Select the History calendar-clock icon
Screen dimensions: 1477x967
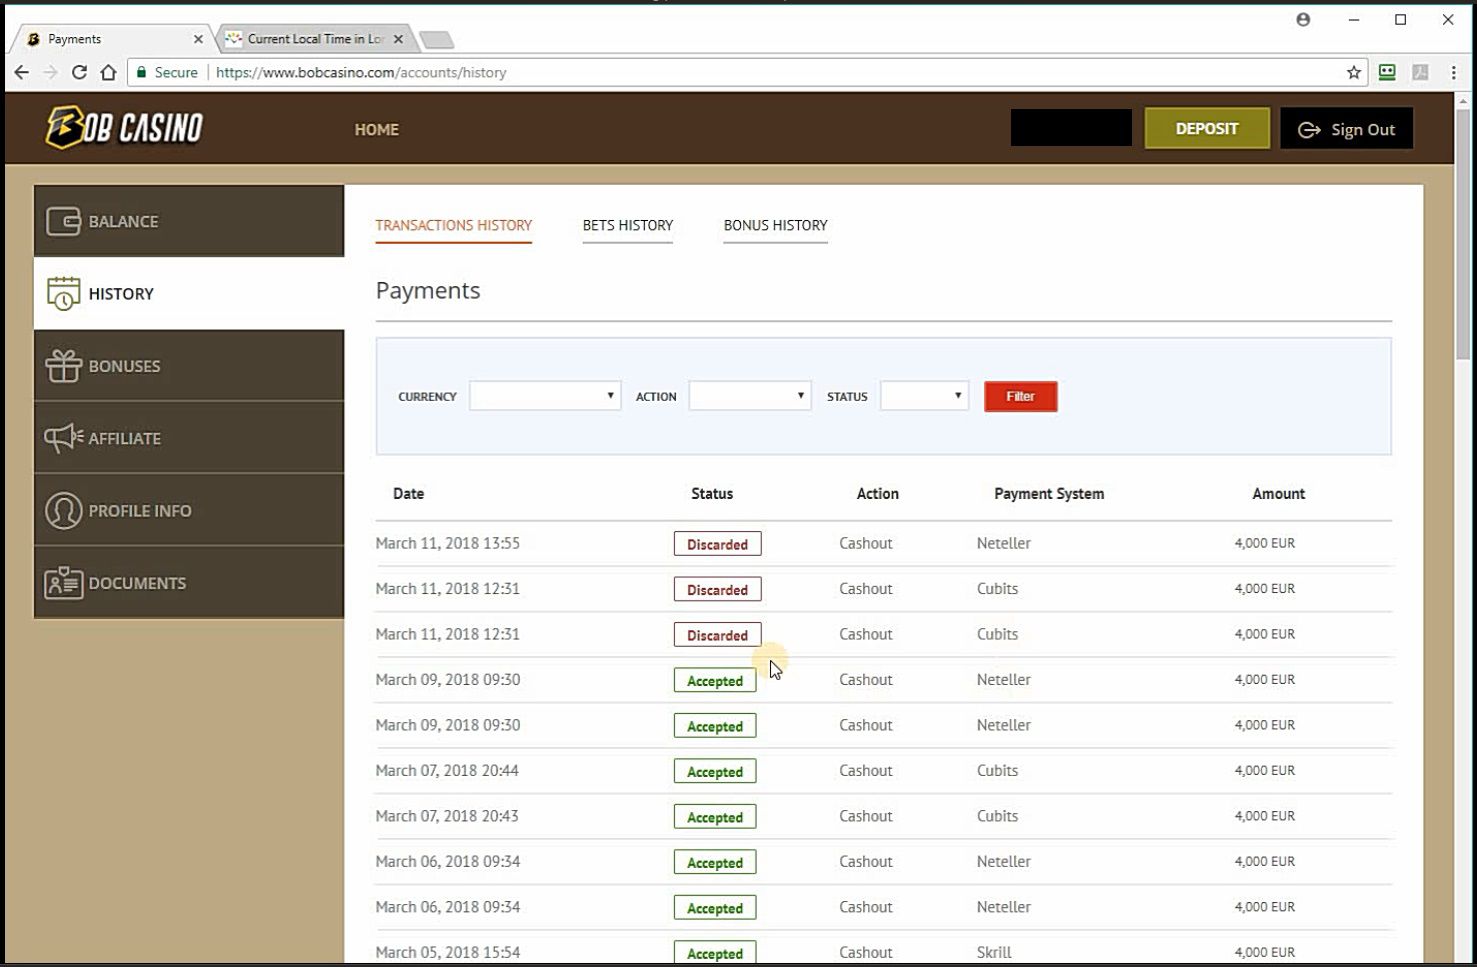coord(63,294)
